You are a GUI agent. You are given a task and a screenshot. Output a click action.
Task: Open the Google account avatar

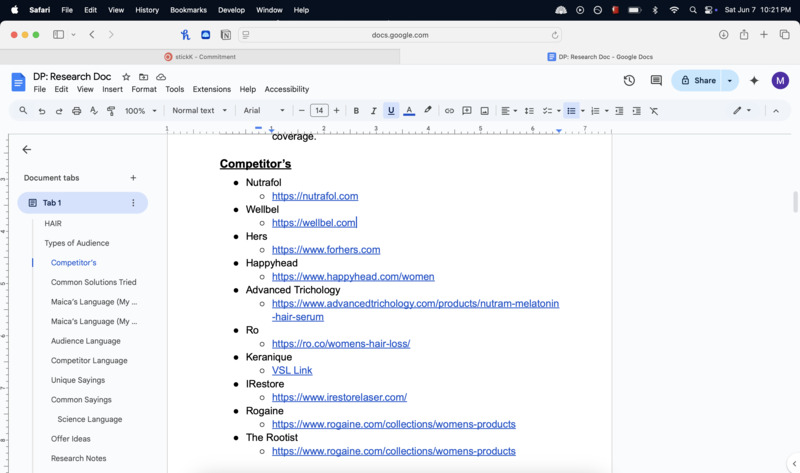tap(780, 80)
